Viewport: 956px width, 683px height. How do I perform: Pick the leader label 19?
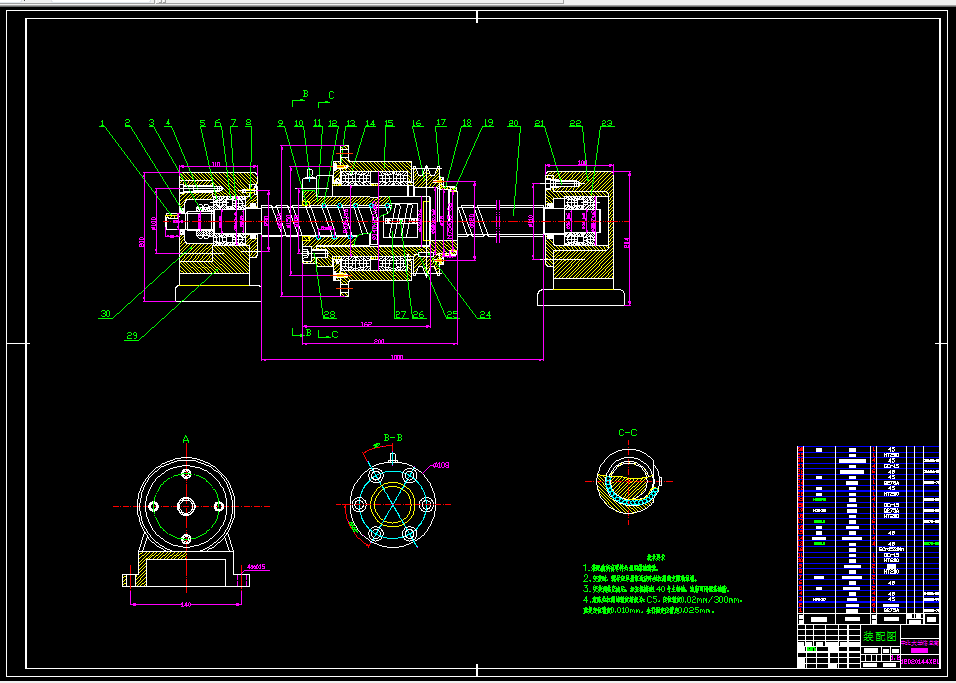click(488, 123)
